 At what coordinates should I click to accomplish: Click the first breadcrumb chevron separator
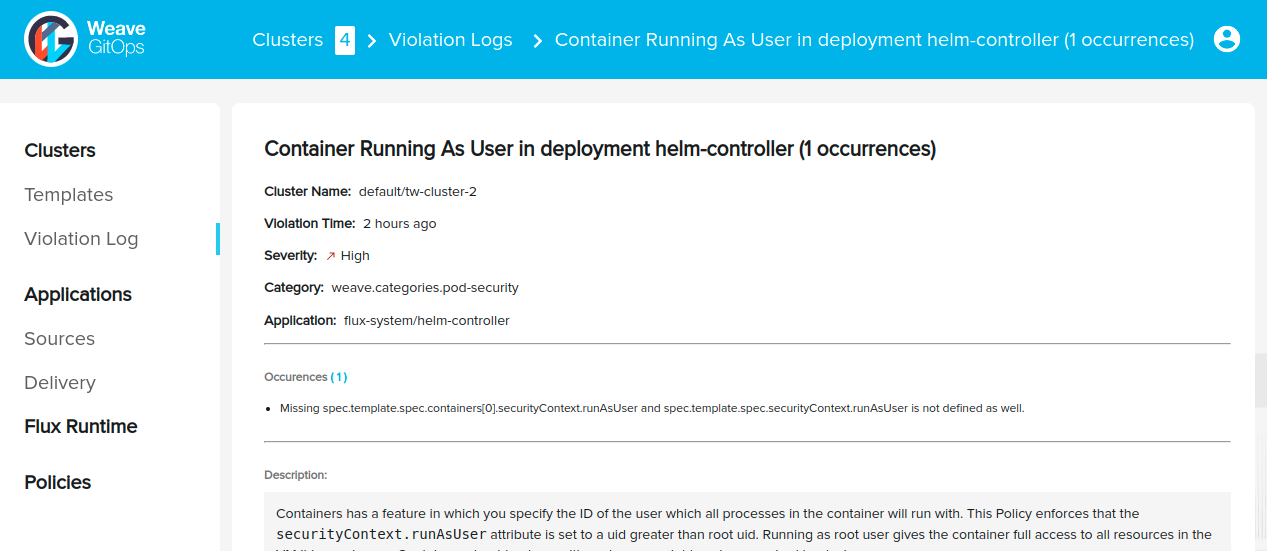click(372, 41)
